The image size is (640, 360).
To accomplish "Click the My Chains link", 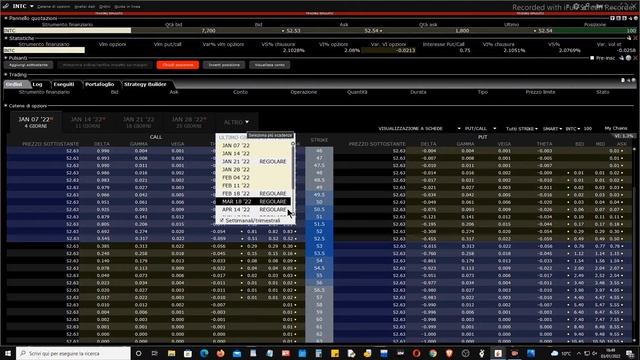I will (616, 128).
